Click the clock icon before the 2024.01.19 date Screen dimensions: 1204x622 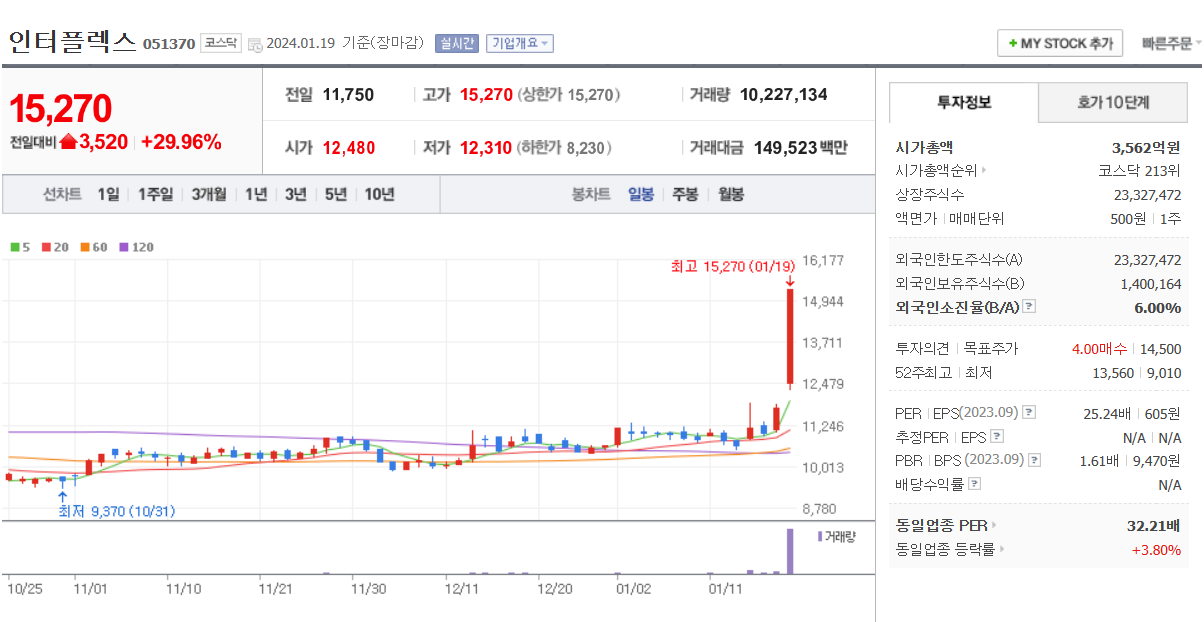pyautogui.click(x=255, y=44)
